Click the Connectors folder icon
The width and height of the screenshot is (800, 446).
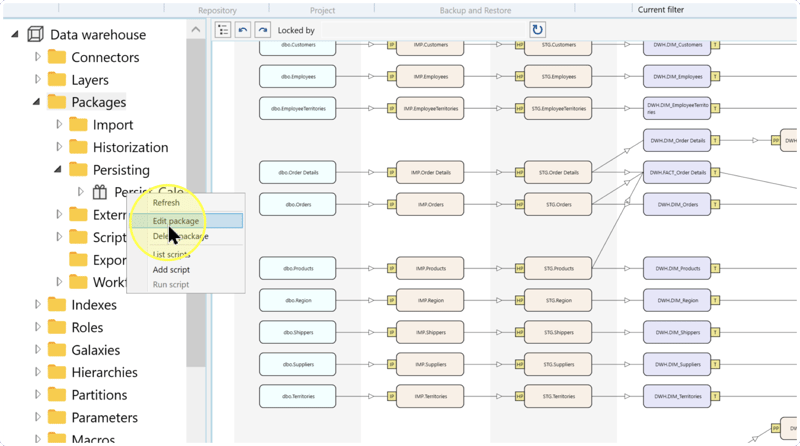(57, 57)
